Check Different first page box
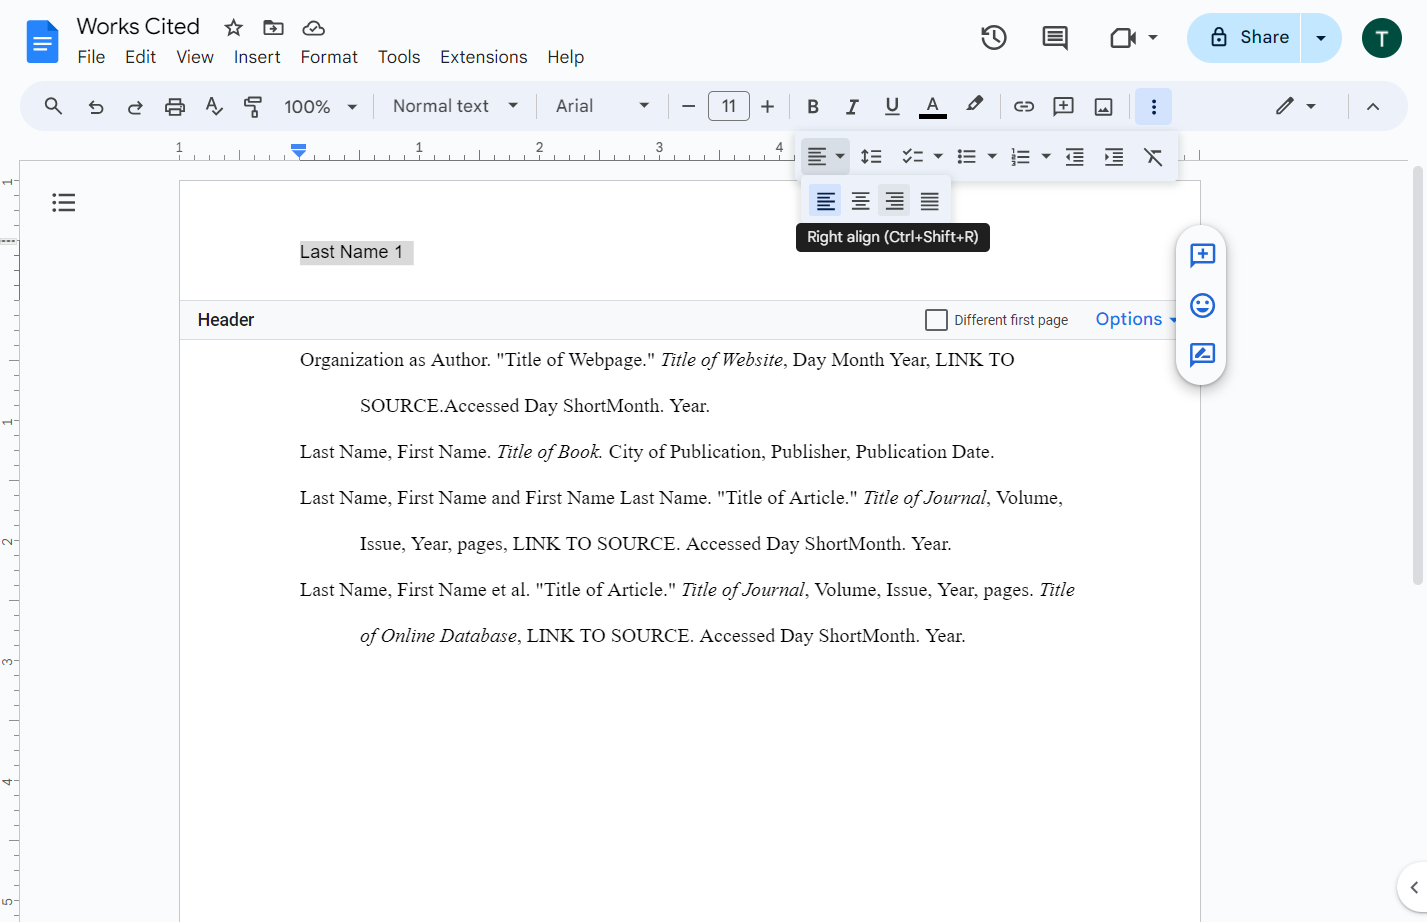Screen dimensions: 1427x922 click(936, 320)
